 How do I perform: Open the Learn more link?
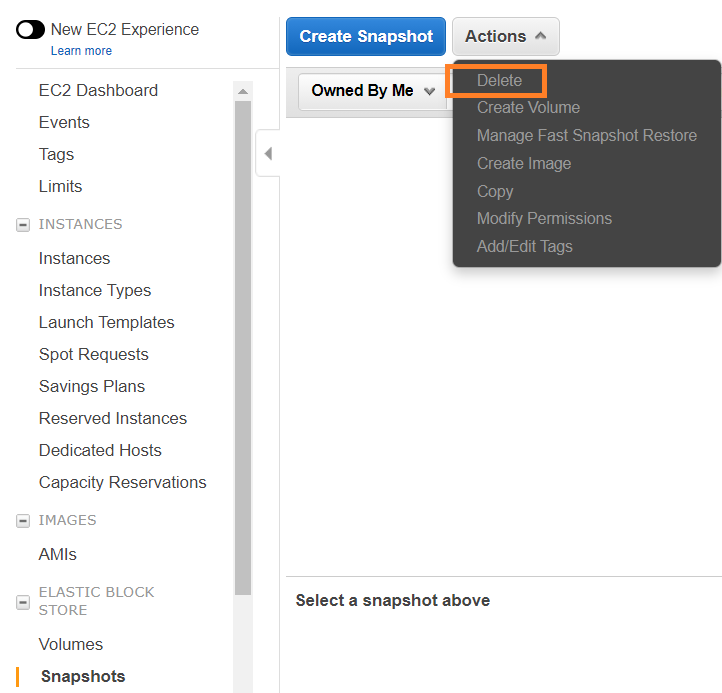[x=81, y=51]
